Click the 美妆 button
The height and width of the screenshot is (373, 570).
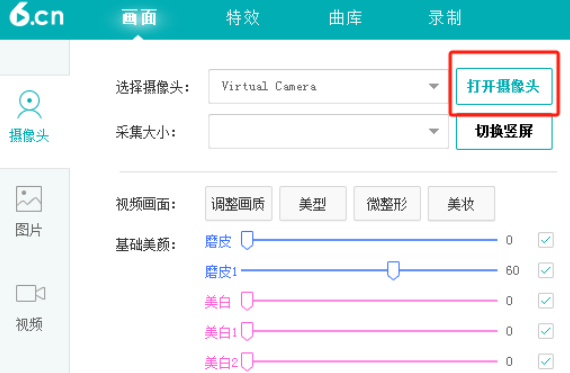[x=461, y=204]
